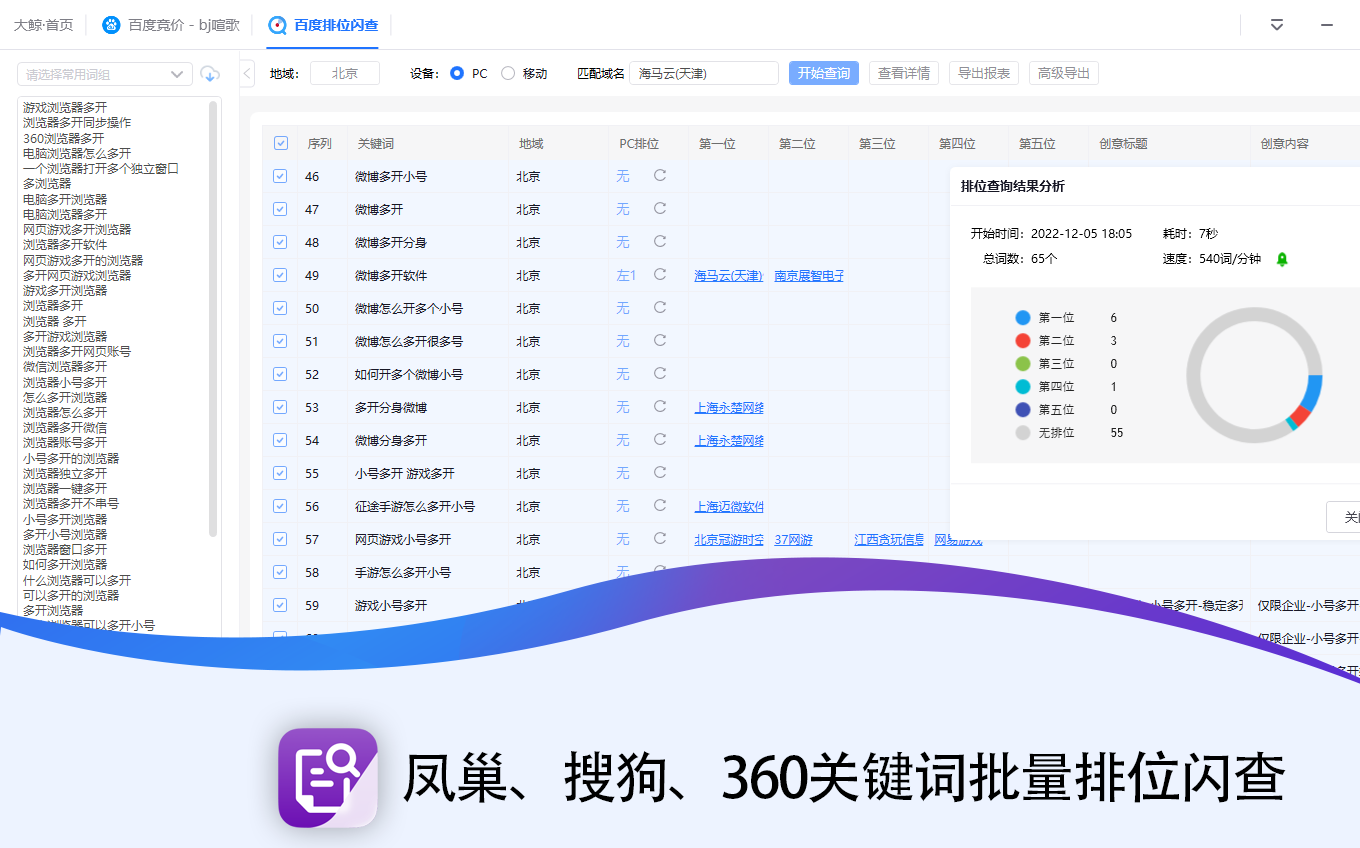Screen dimensions: 1360x848
Task: Click the blue 第一位 legend swatch
Action: [x=1022, y=318]
